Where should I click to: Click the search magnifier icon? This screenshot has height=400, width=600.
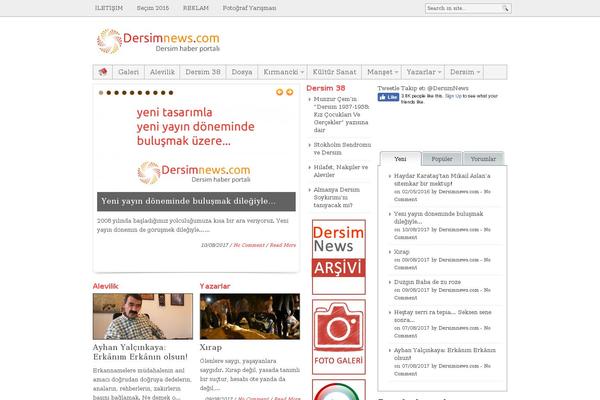click(x=506, y=8)
